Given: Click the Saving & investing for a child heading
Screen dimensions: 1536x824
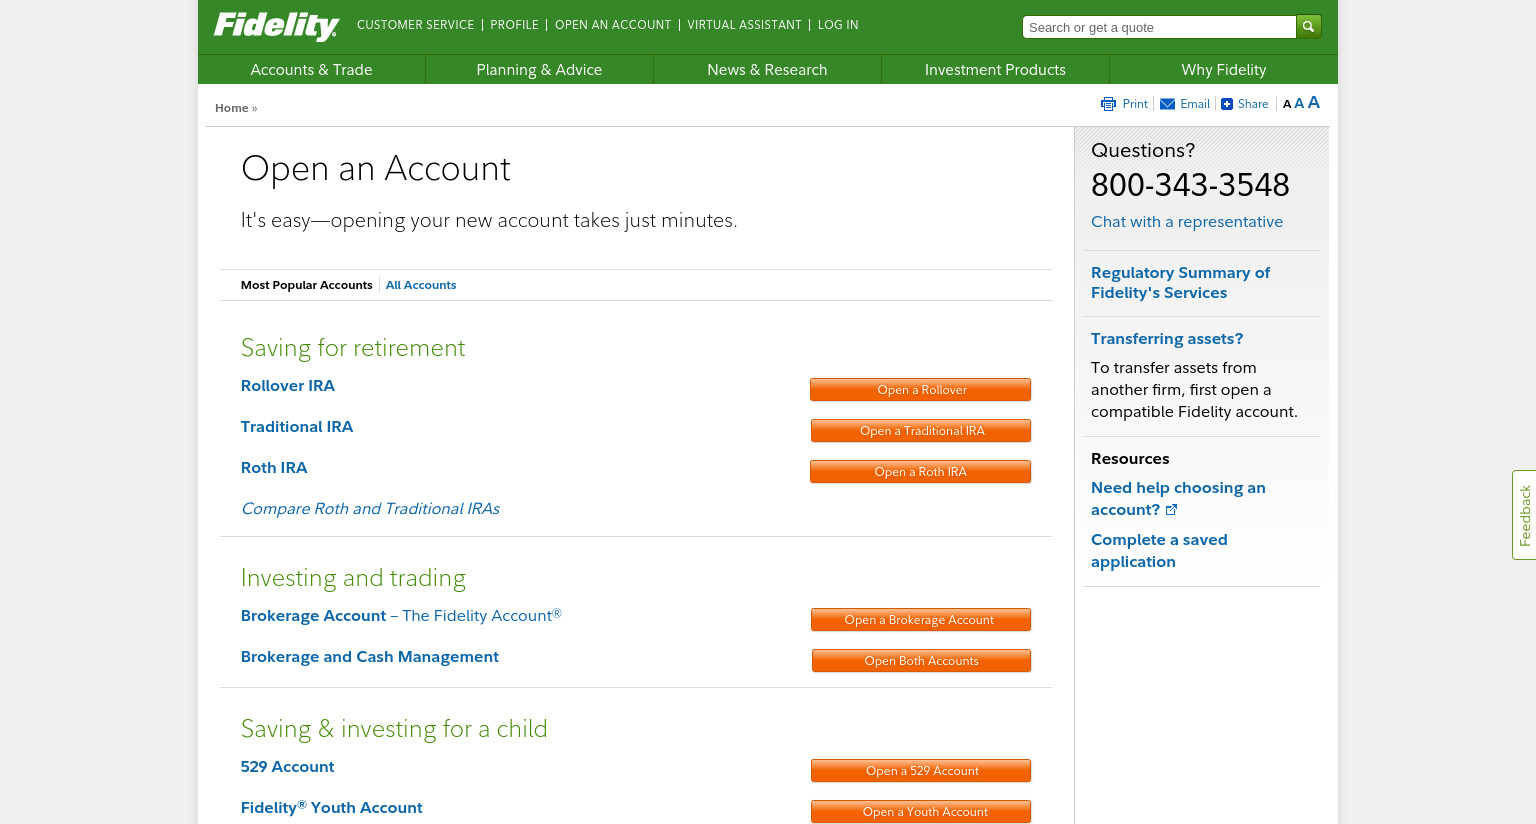Looking at the screenshot, I should 394,729.
